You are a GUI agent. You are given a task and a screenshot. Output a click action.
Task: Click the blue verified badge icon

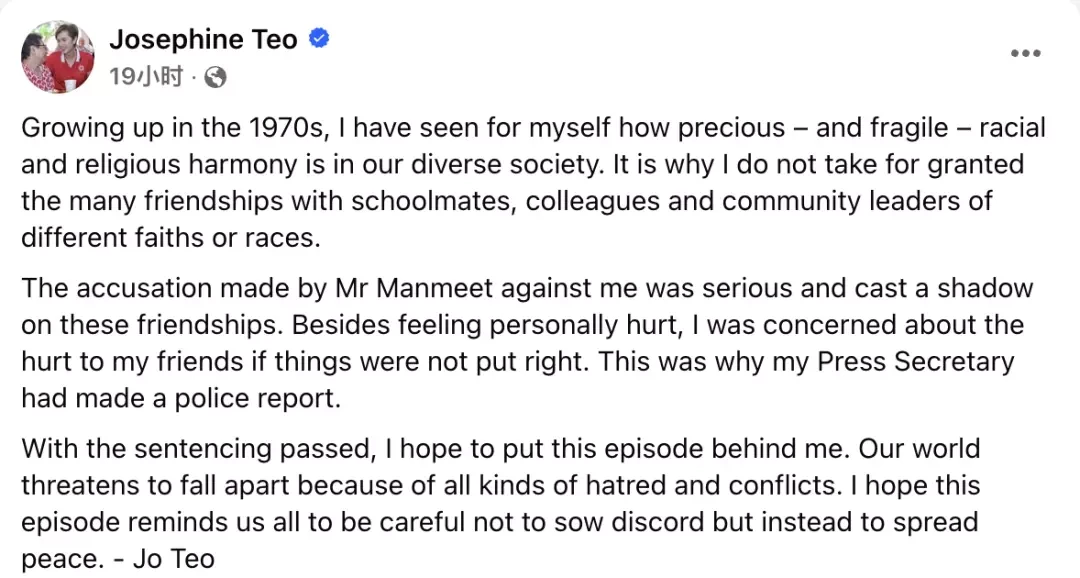(x=318, y=39)
